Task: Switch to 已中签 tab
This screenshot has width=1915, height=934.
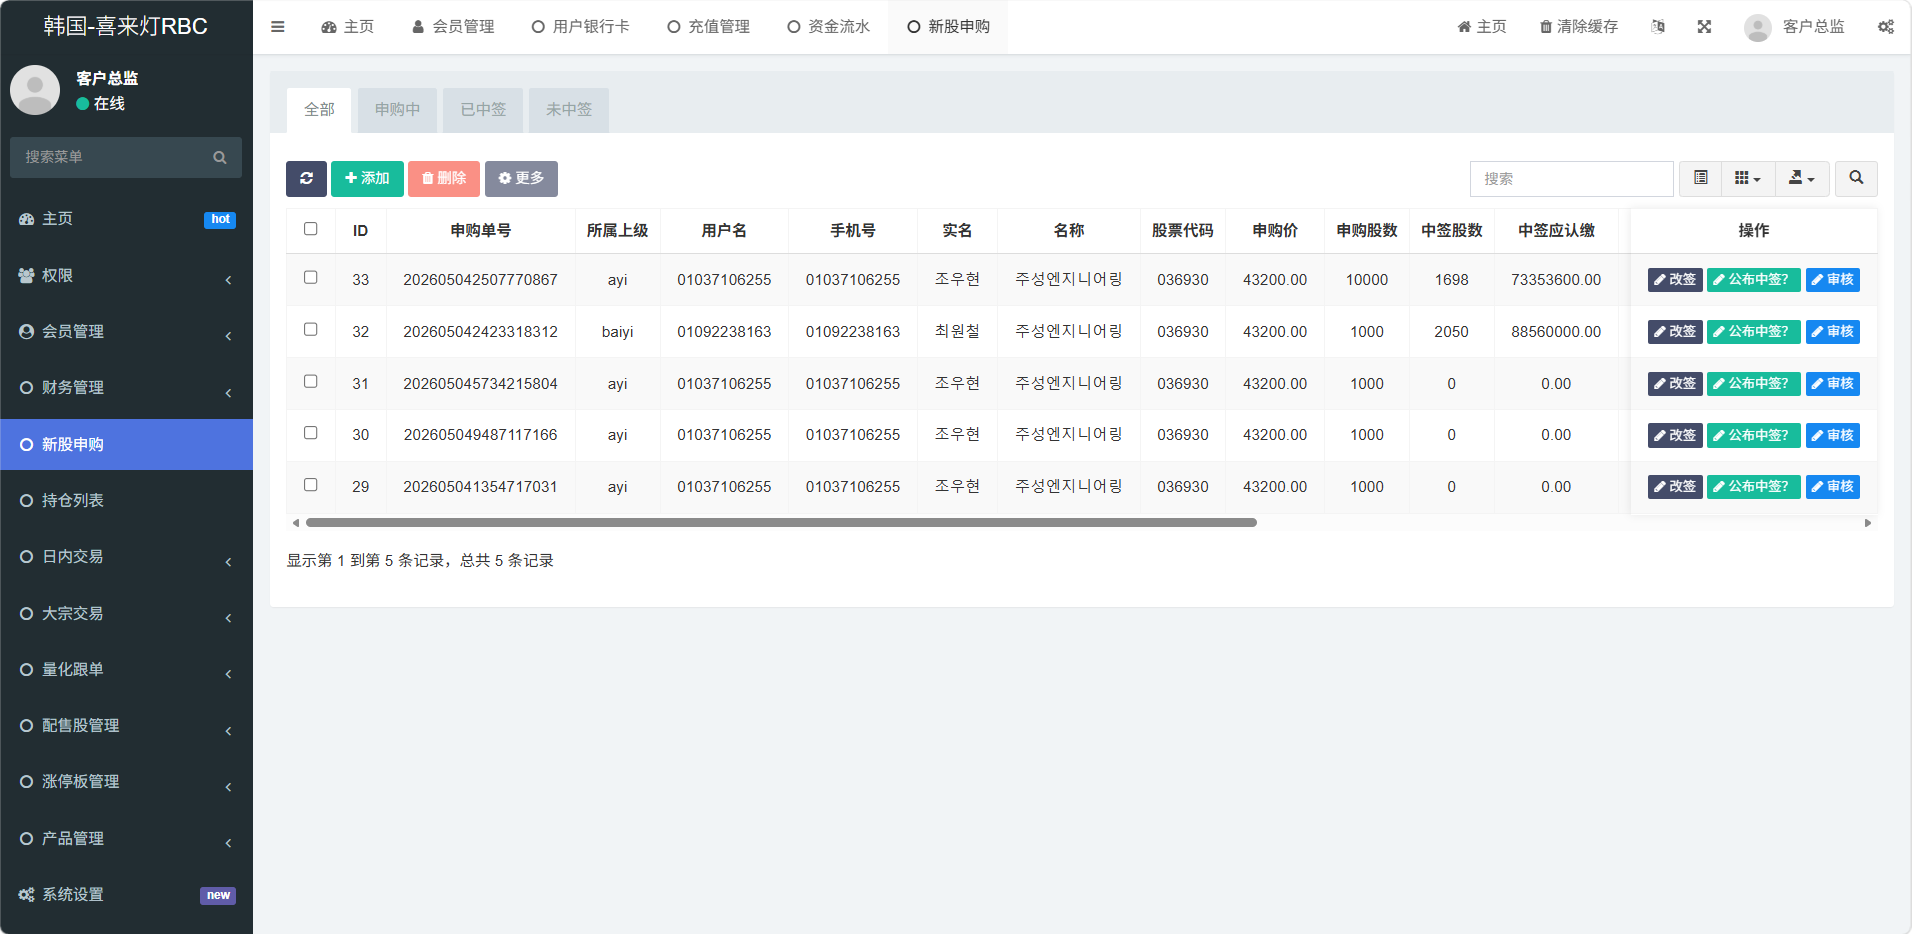Action: 483,110
